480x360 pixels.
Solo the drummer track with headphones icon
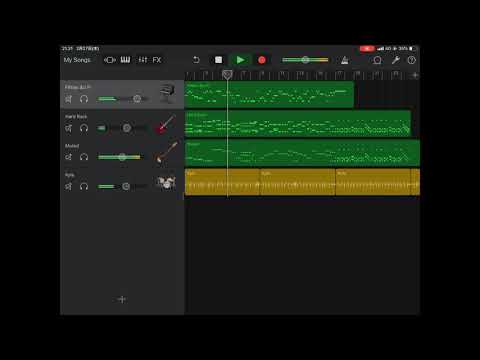[84, 186]
